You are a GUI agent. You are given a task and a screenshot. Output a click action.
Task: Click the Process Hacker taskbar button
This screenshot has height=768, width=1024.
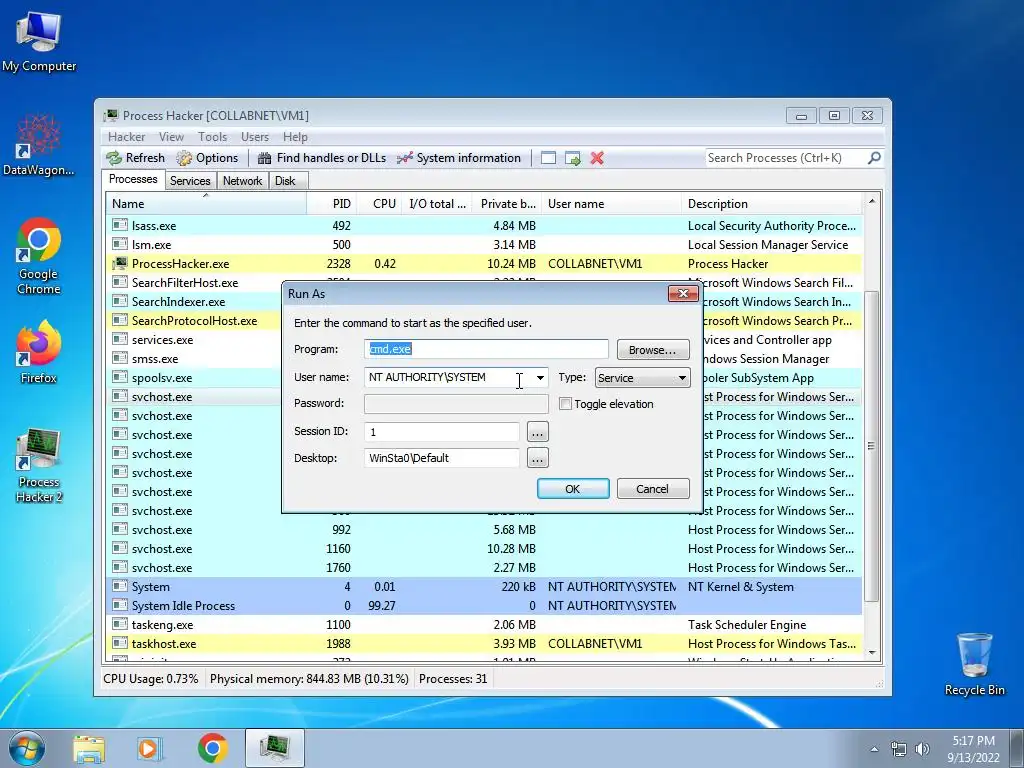tap(275, 748)
